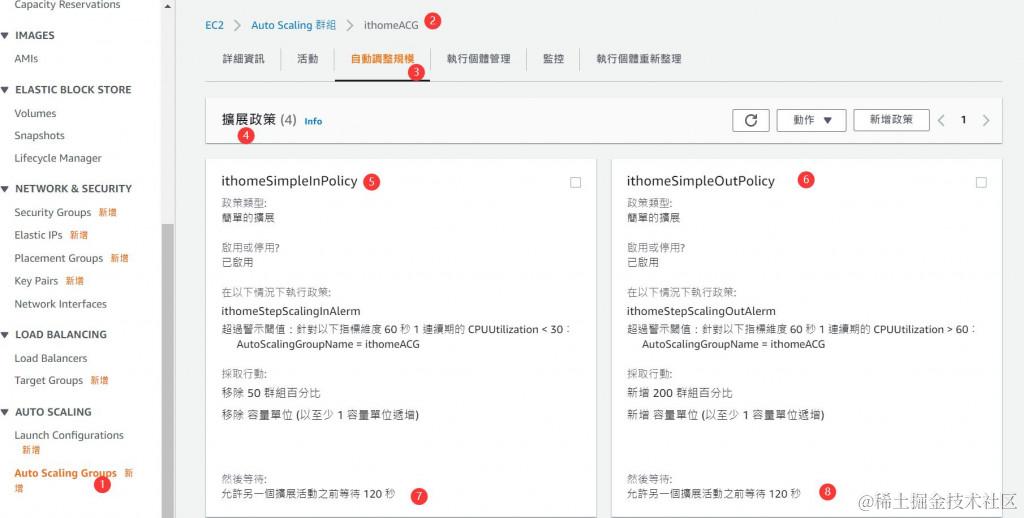Click page number 1 in pagination

tap(963, 120)
